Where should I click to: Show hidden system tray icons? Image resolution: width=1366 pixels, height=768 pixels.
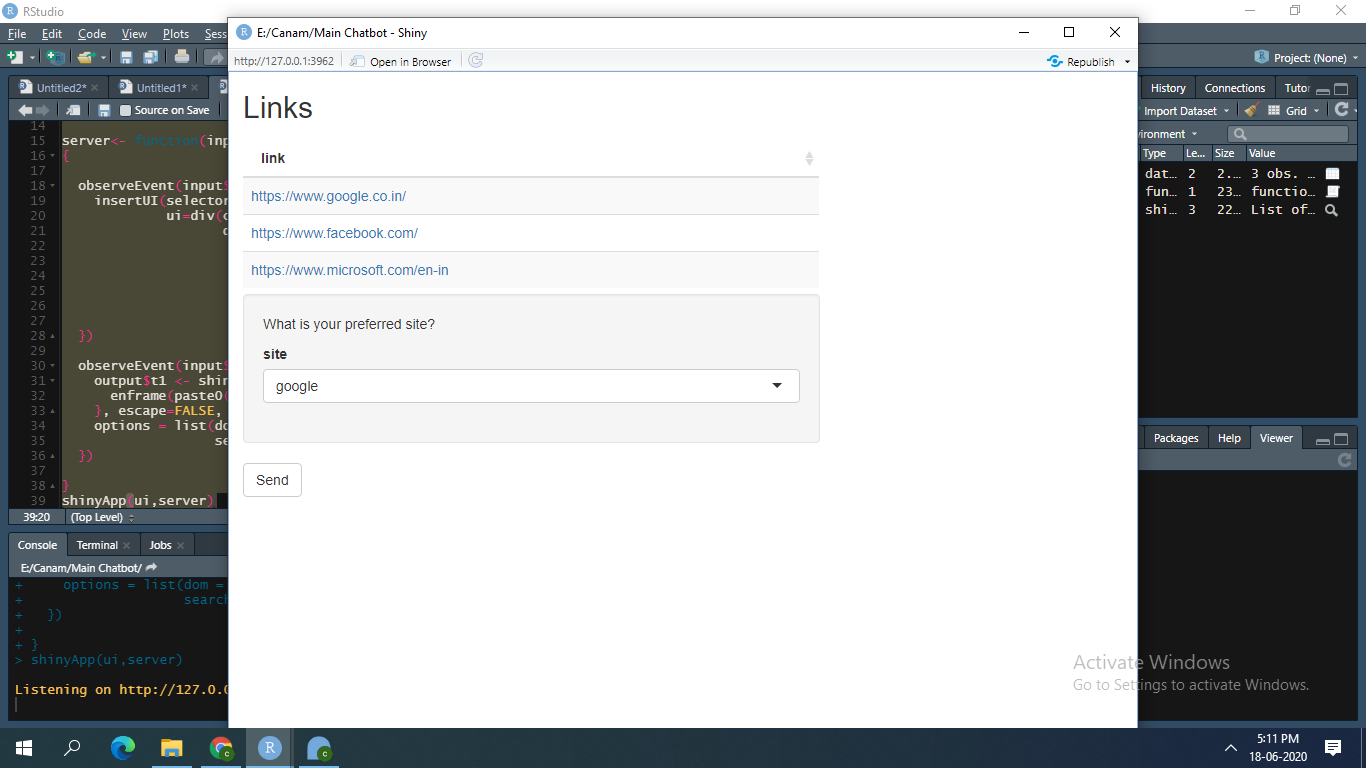pos(1231,748)
